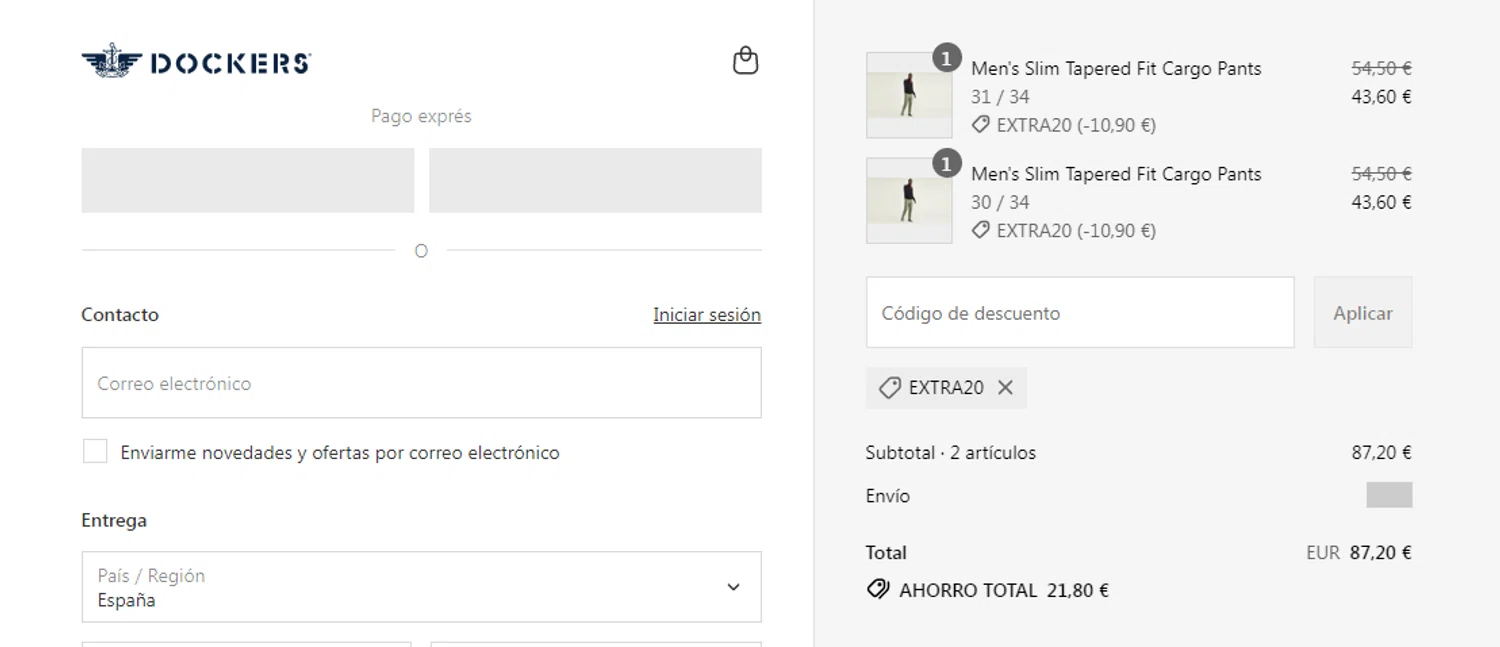Click the Ahorro Total savings tag icon
This screenshot has width=1500, height=647.
878,589
